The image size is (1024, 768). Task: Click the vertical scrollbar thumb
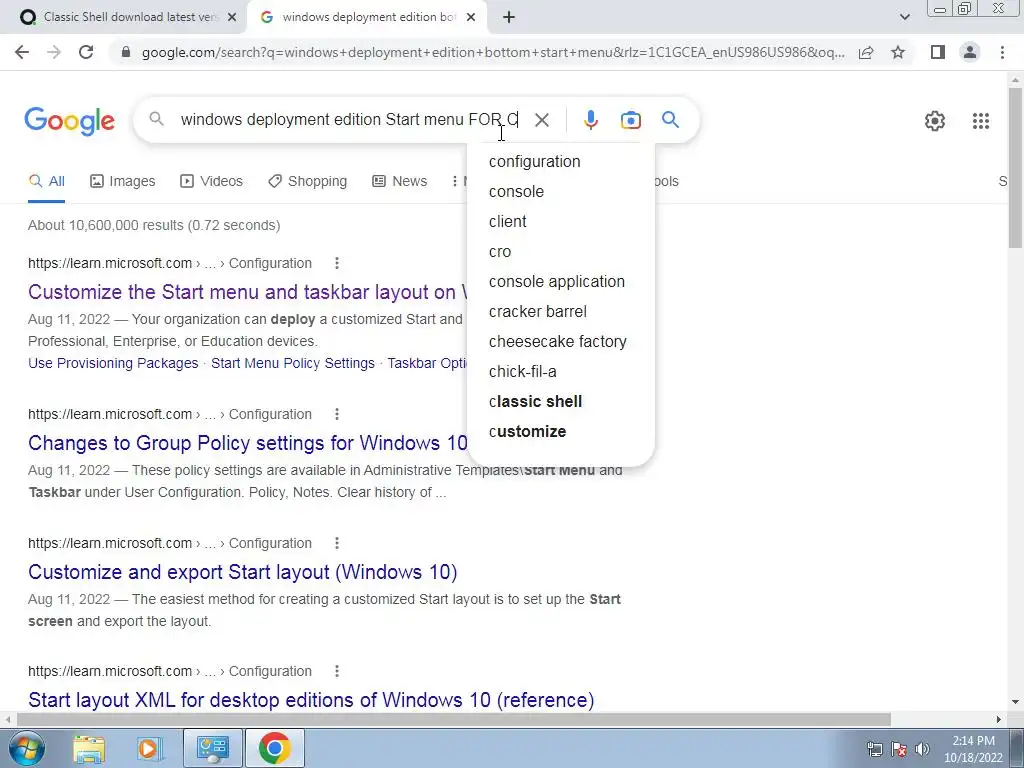coord(1015,167)
